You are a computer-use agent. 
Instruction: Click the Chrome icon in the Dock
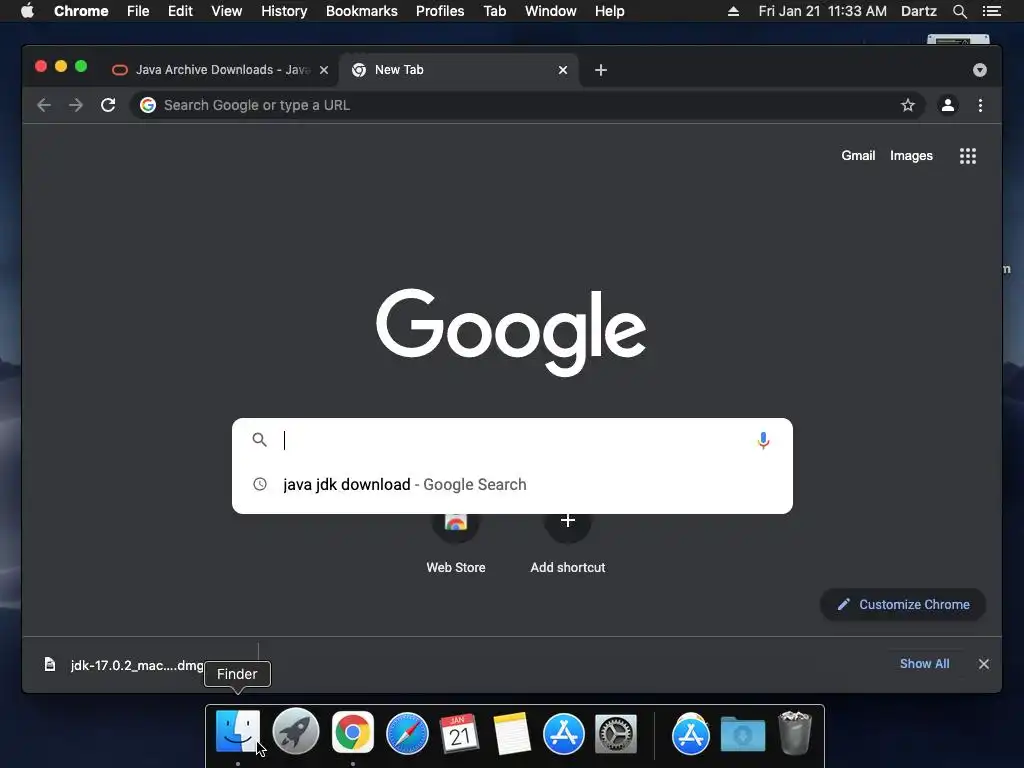click(x=353, y=732)
